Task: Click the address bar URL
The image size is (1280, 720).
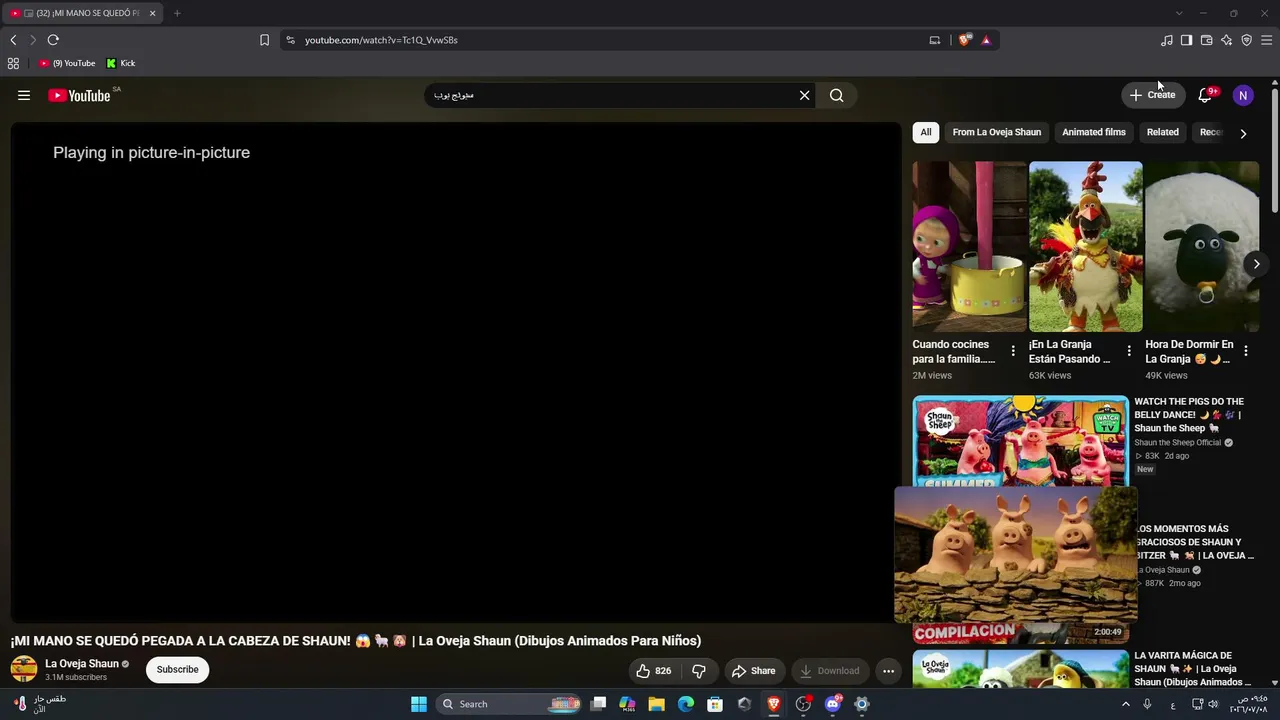Action: pyautogui.click(x=381, y=40)
